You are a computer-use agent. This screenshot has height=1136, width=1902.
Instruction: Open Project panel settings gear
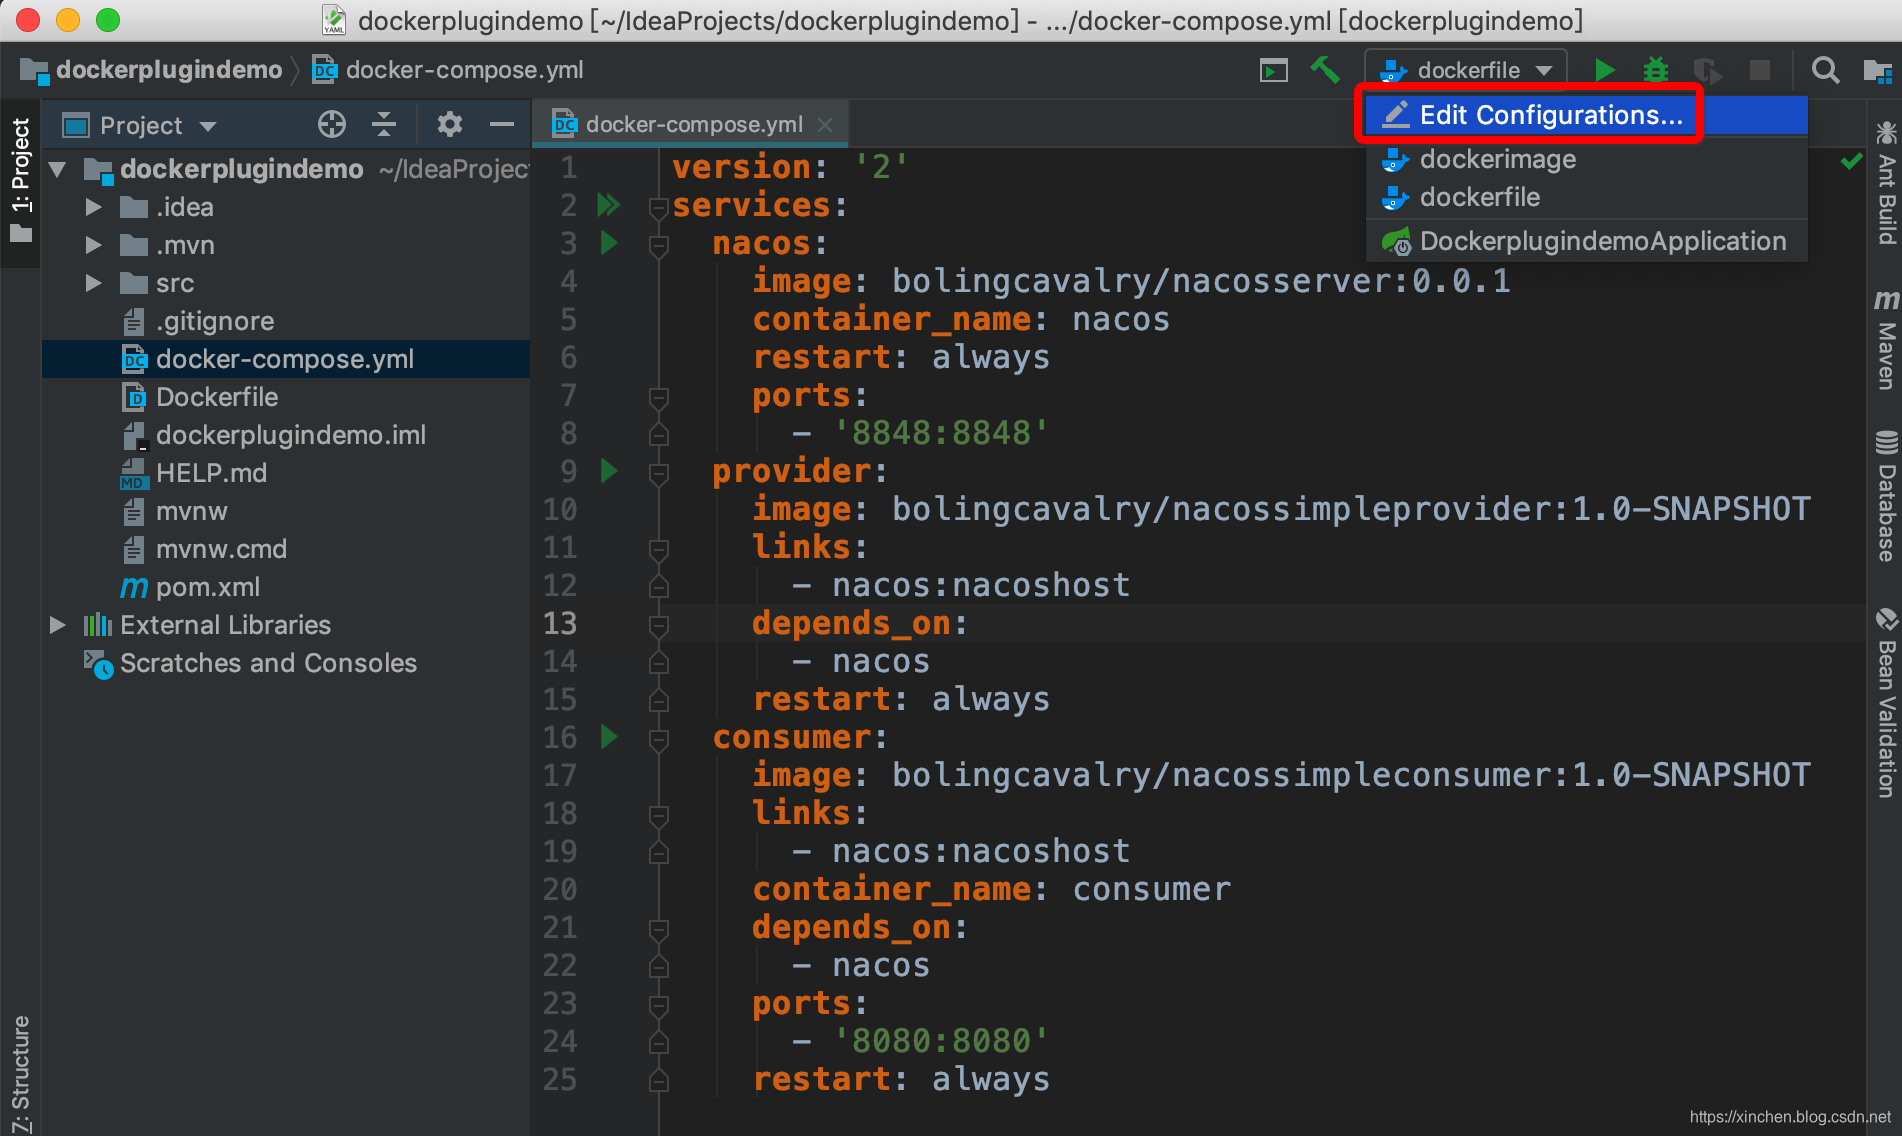[449, 125]
